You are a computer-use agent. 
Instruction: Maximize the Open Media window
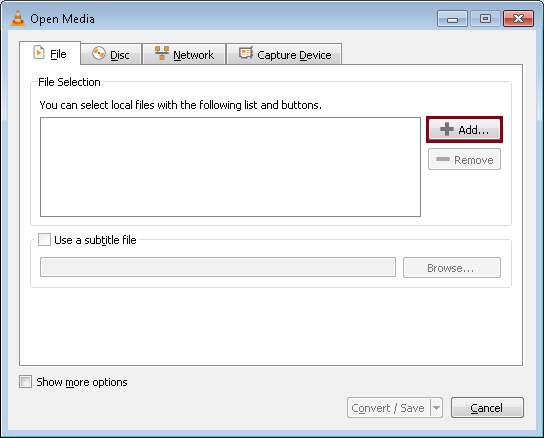(x=485, y=18)
